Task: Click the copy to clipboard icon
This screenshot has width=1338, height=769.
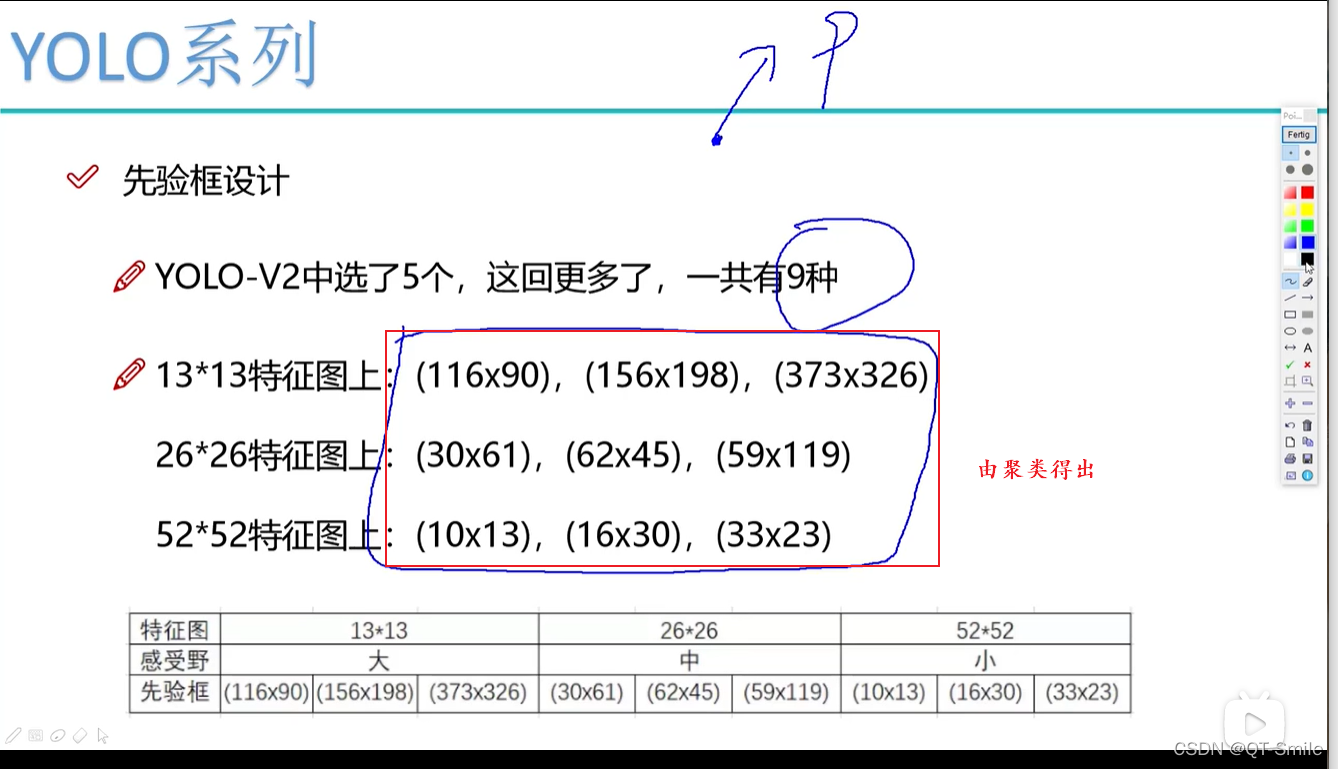Action: click(x=1307, y=441)
